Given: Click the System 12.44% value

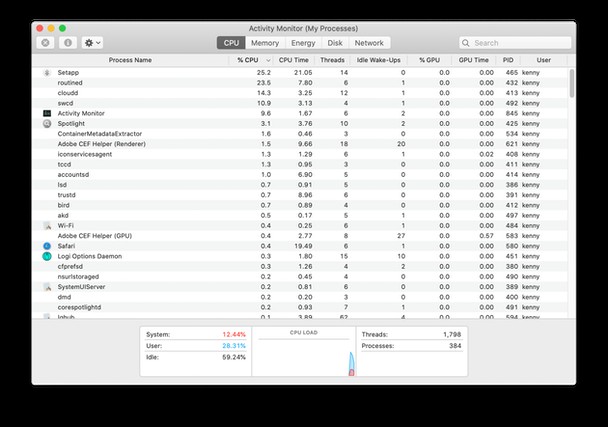Looking at the screenshot, I should tap(234, 334).
